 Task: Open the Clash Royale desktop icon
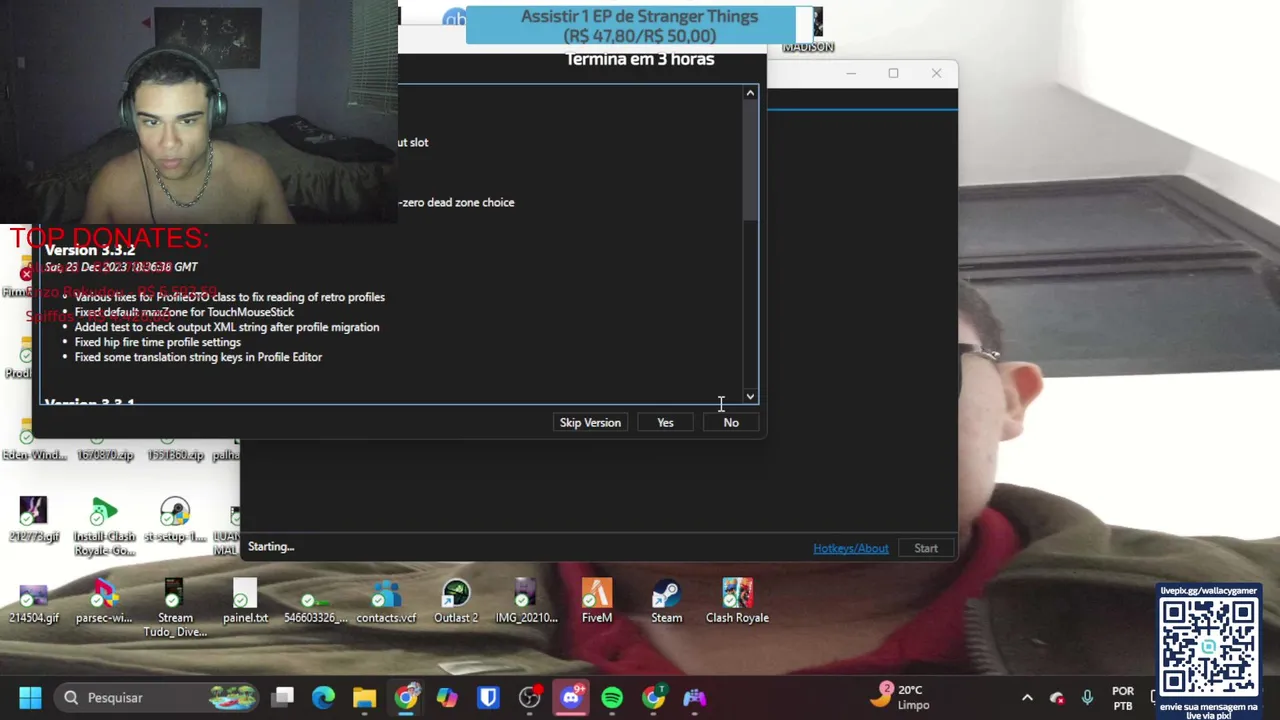pyautogui.click(x=737, y=601)
